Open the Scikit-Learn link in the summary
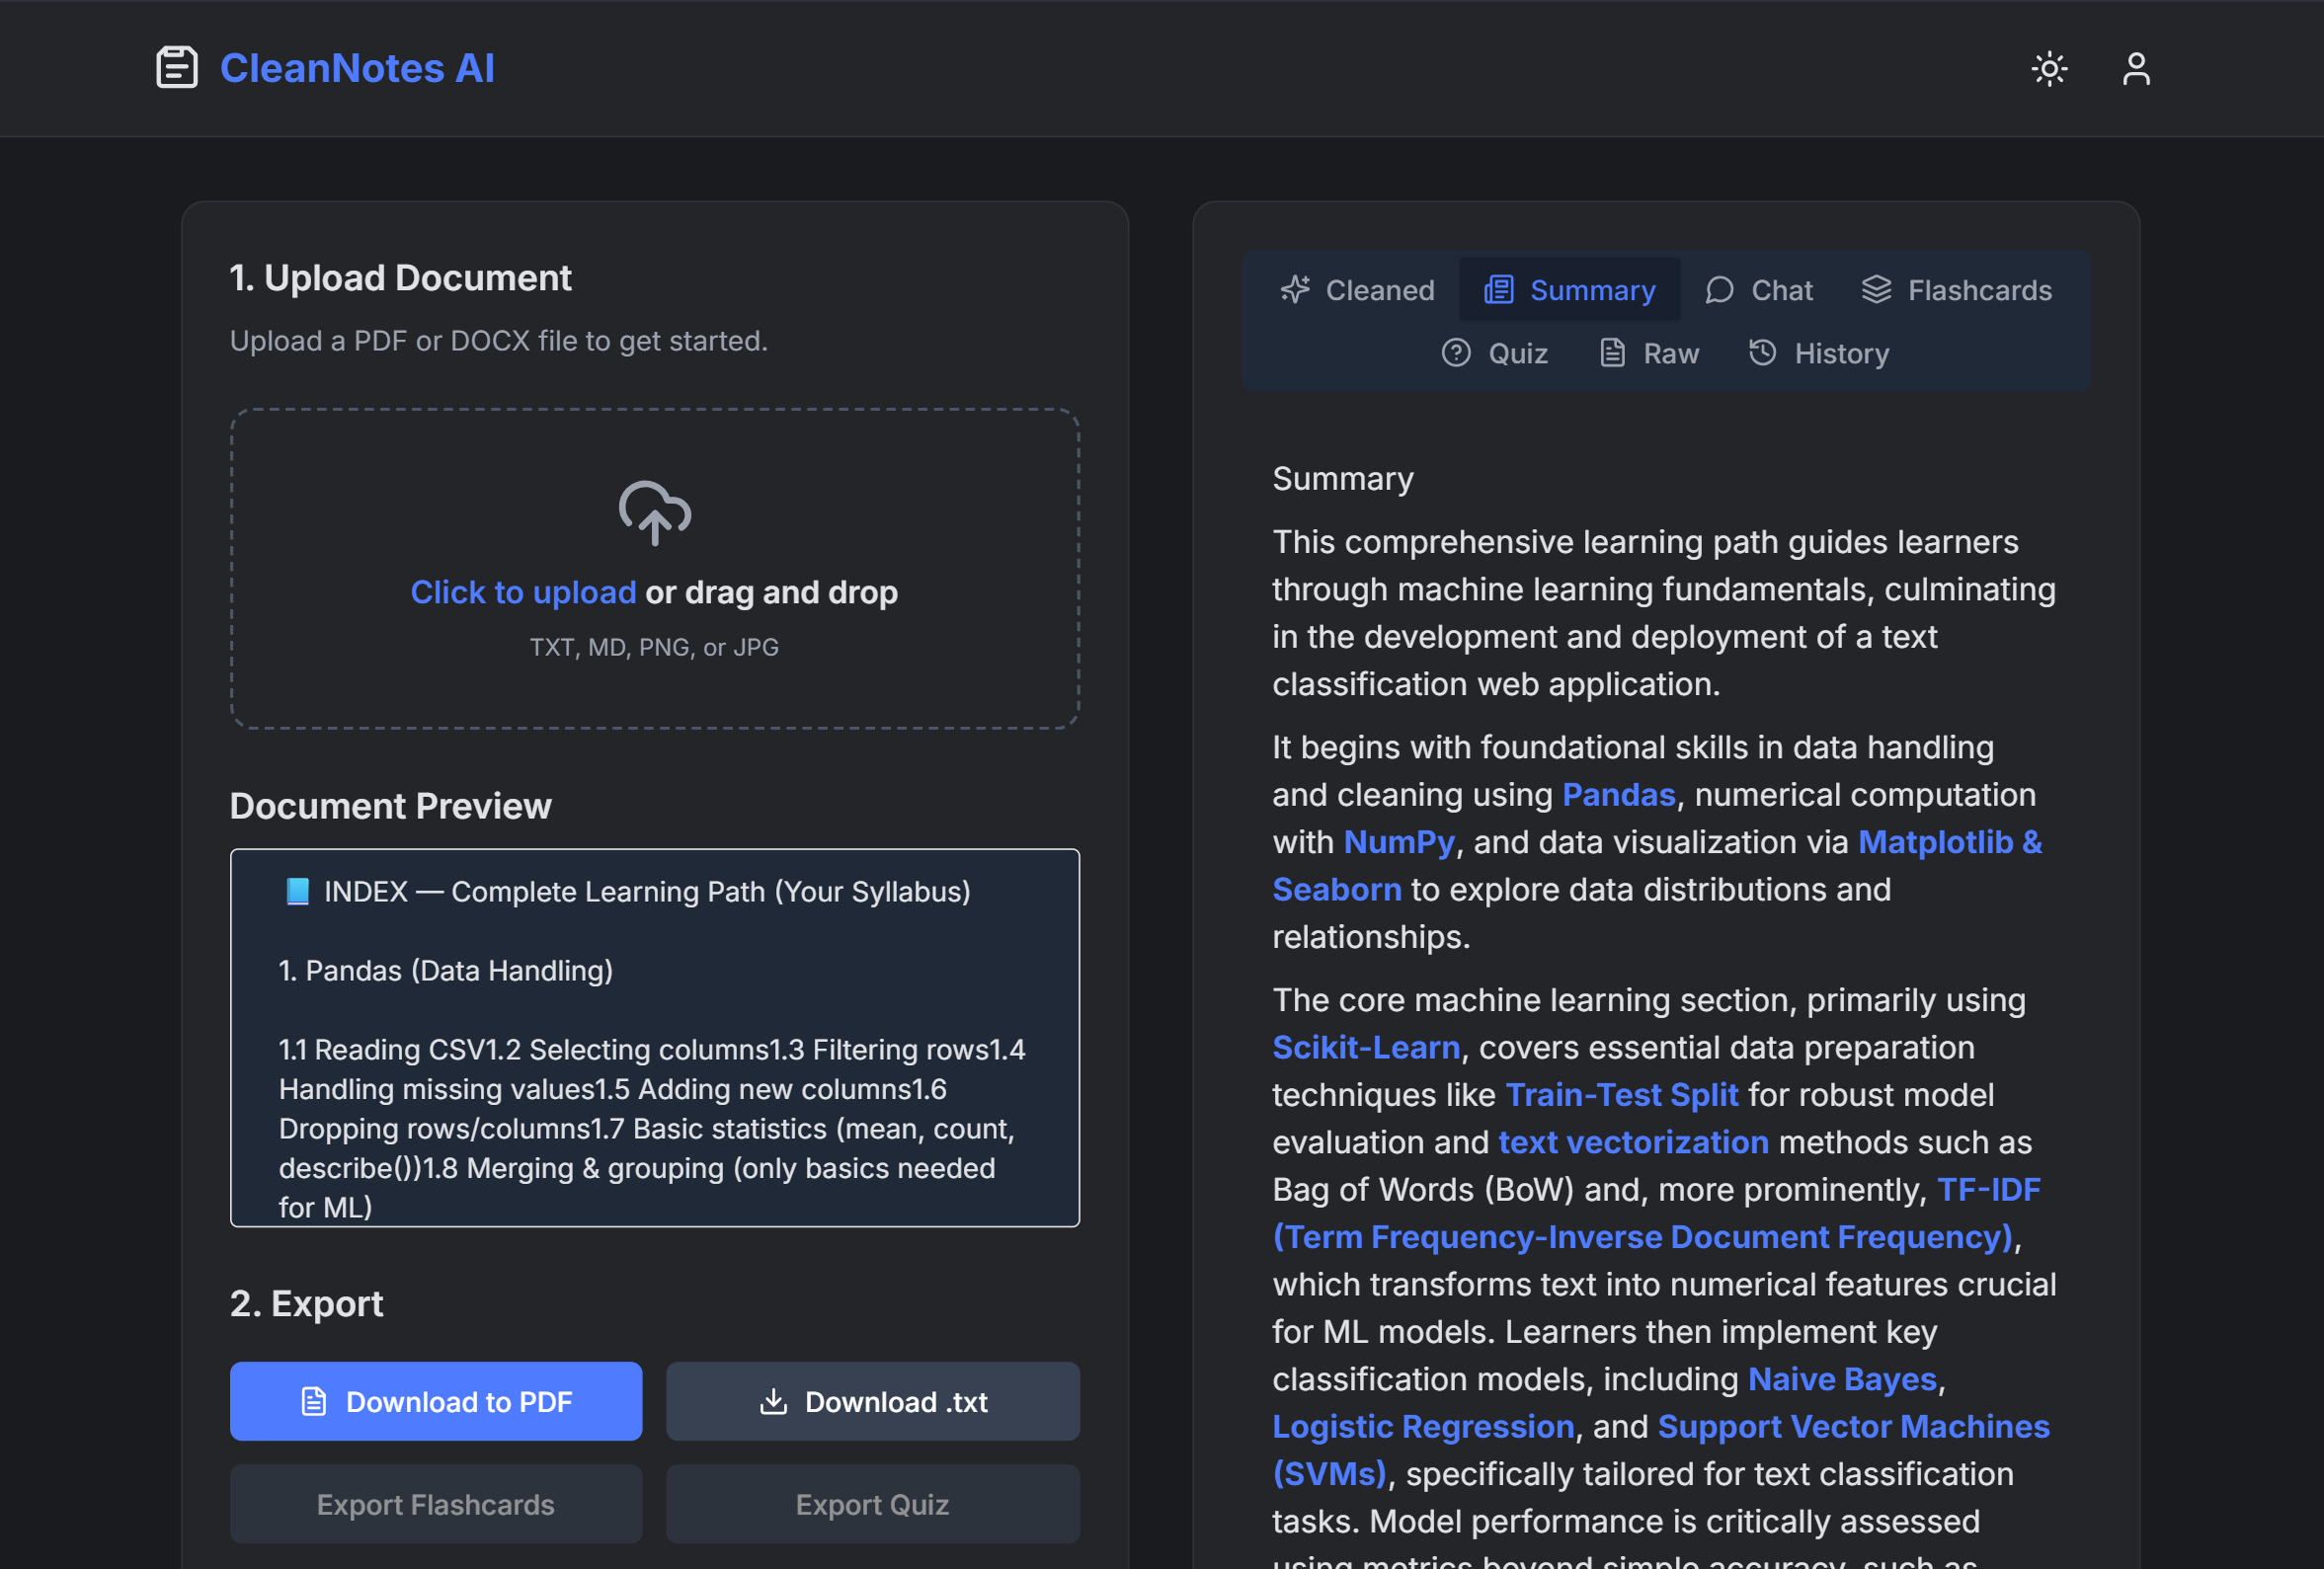Viewport: 2324px width, 1569px height. coord(1366,1047)
